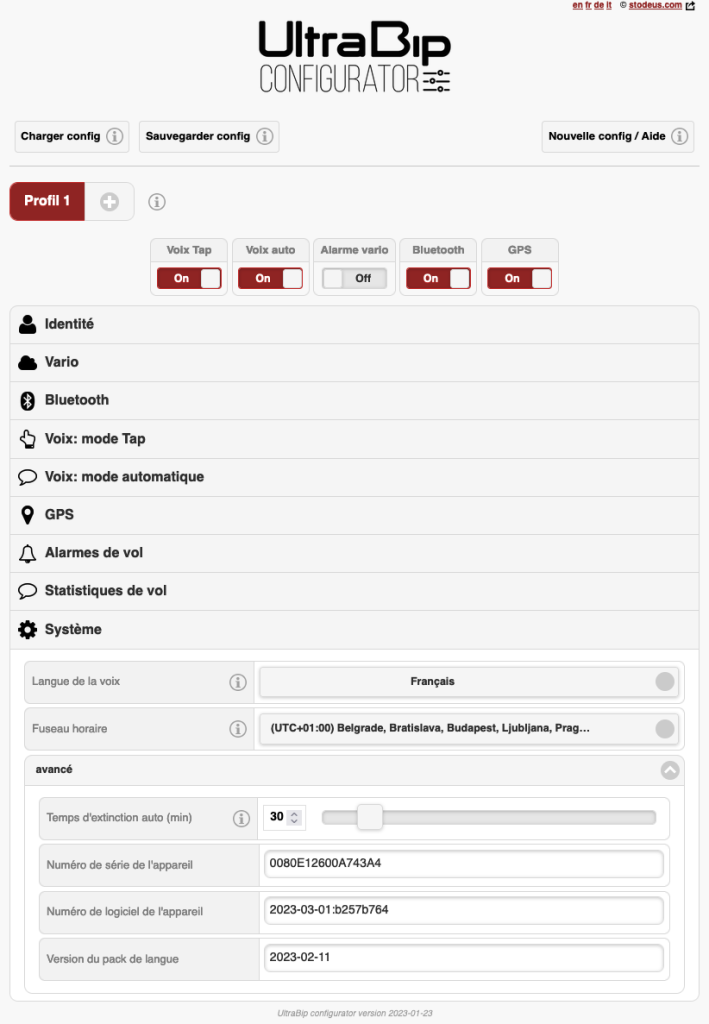
Task: Click info icon for Fuseau horaire
Action: tap(238, 729)
